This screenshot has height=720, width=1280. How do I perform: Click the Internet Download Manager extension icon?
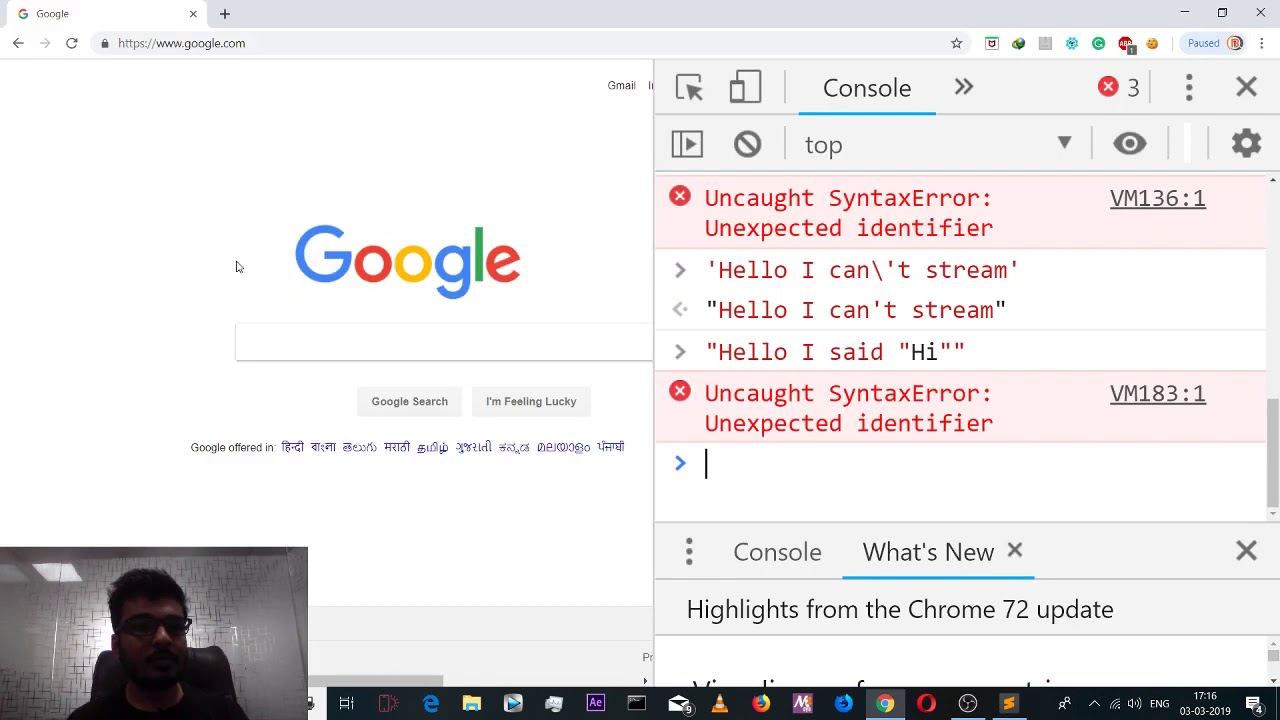click(1018, 43)
